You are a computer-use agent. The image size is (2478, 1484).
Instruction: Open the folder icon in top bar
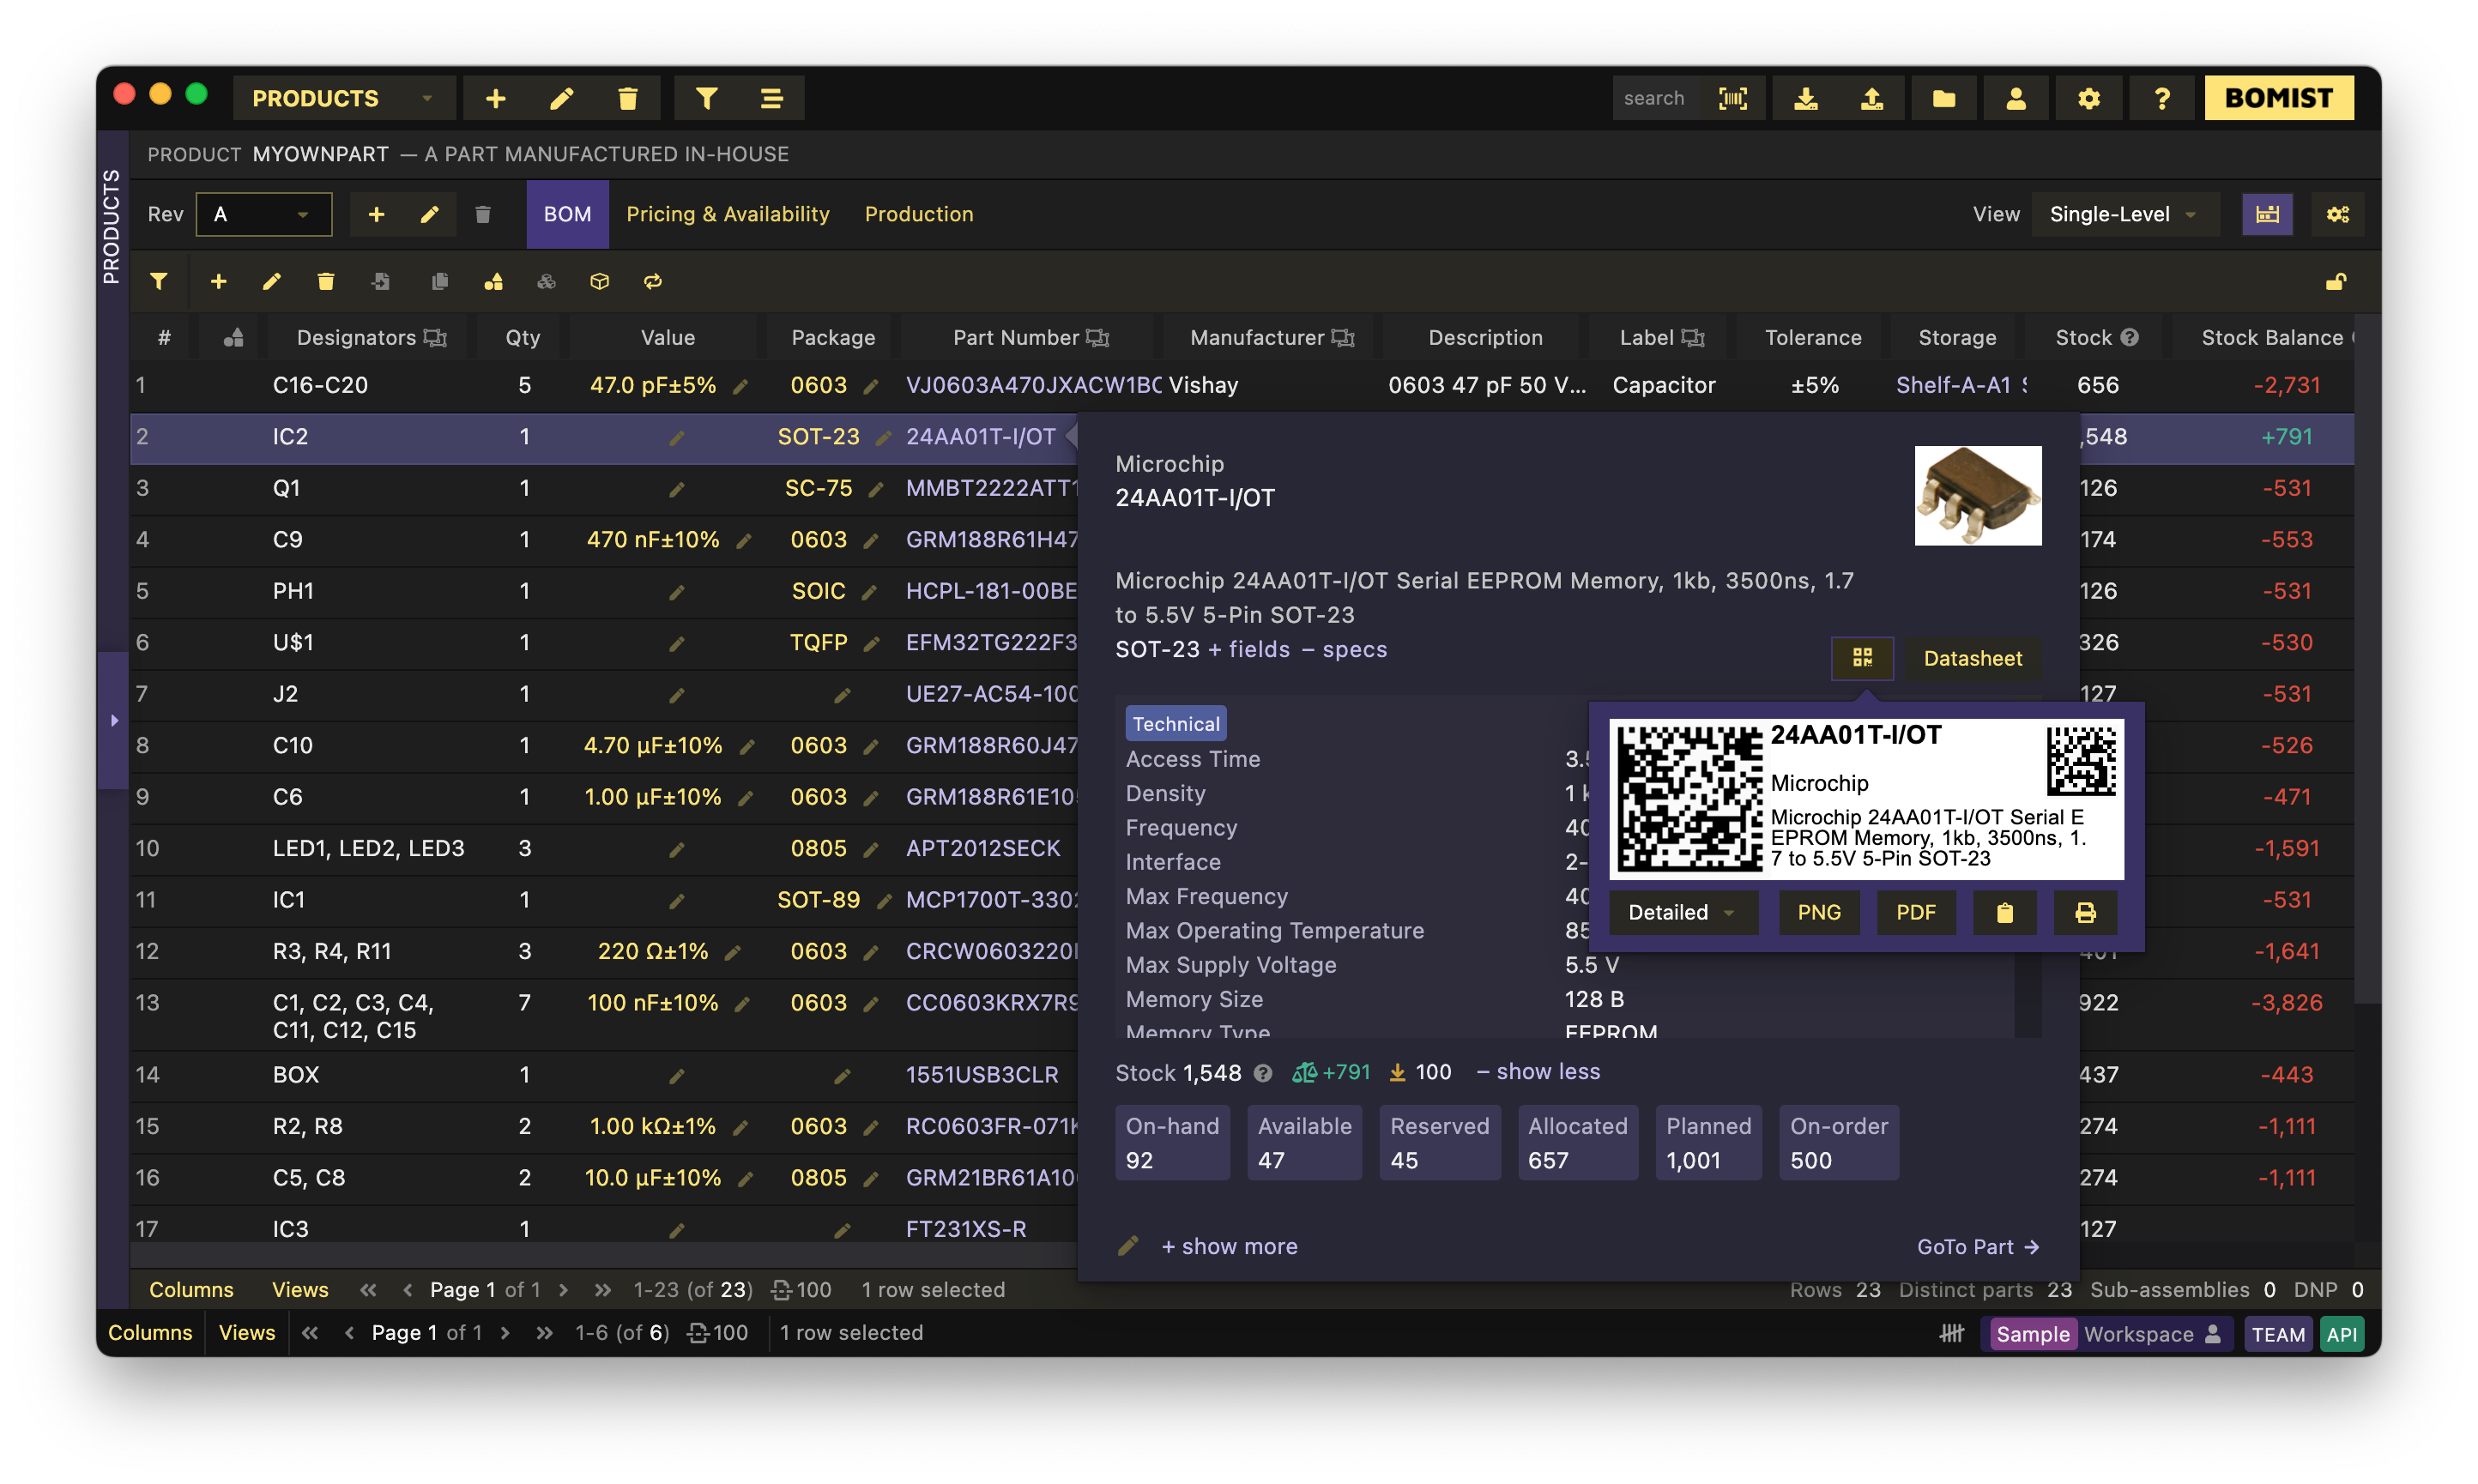(x=1943, y=98)
